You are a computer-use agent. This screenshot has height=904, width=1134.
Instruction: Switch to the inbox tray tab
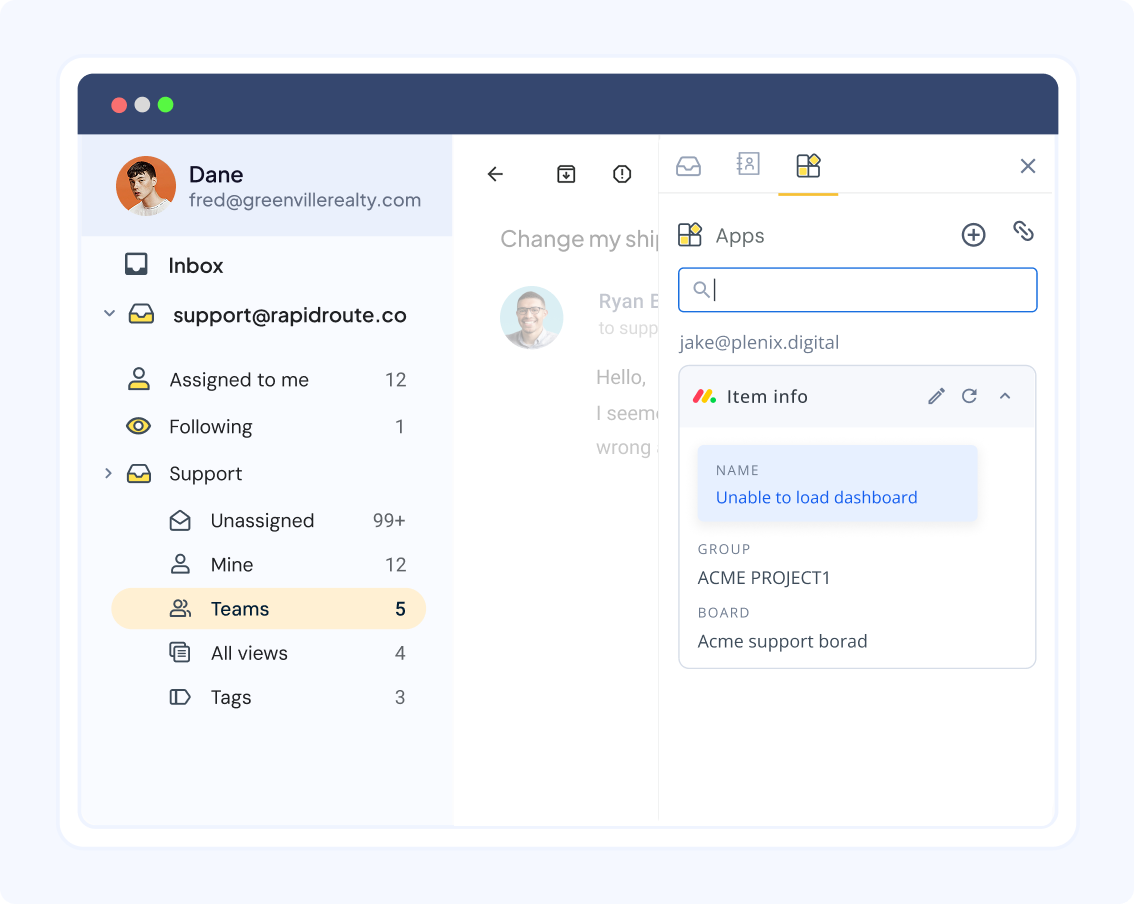tap(688, 166)
